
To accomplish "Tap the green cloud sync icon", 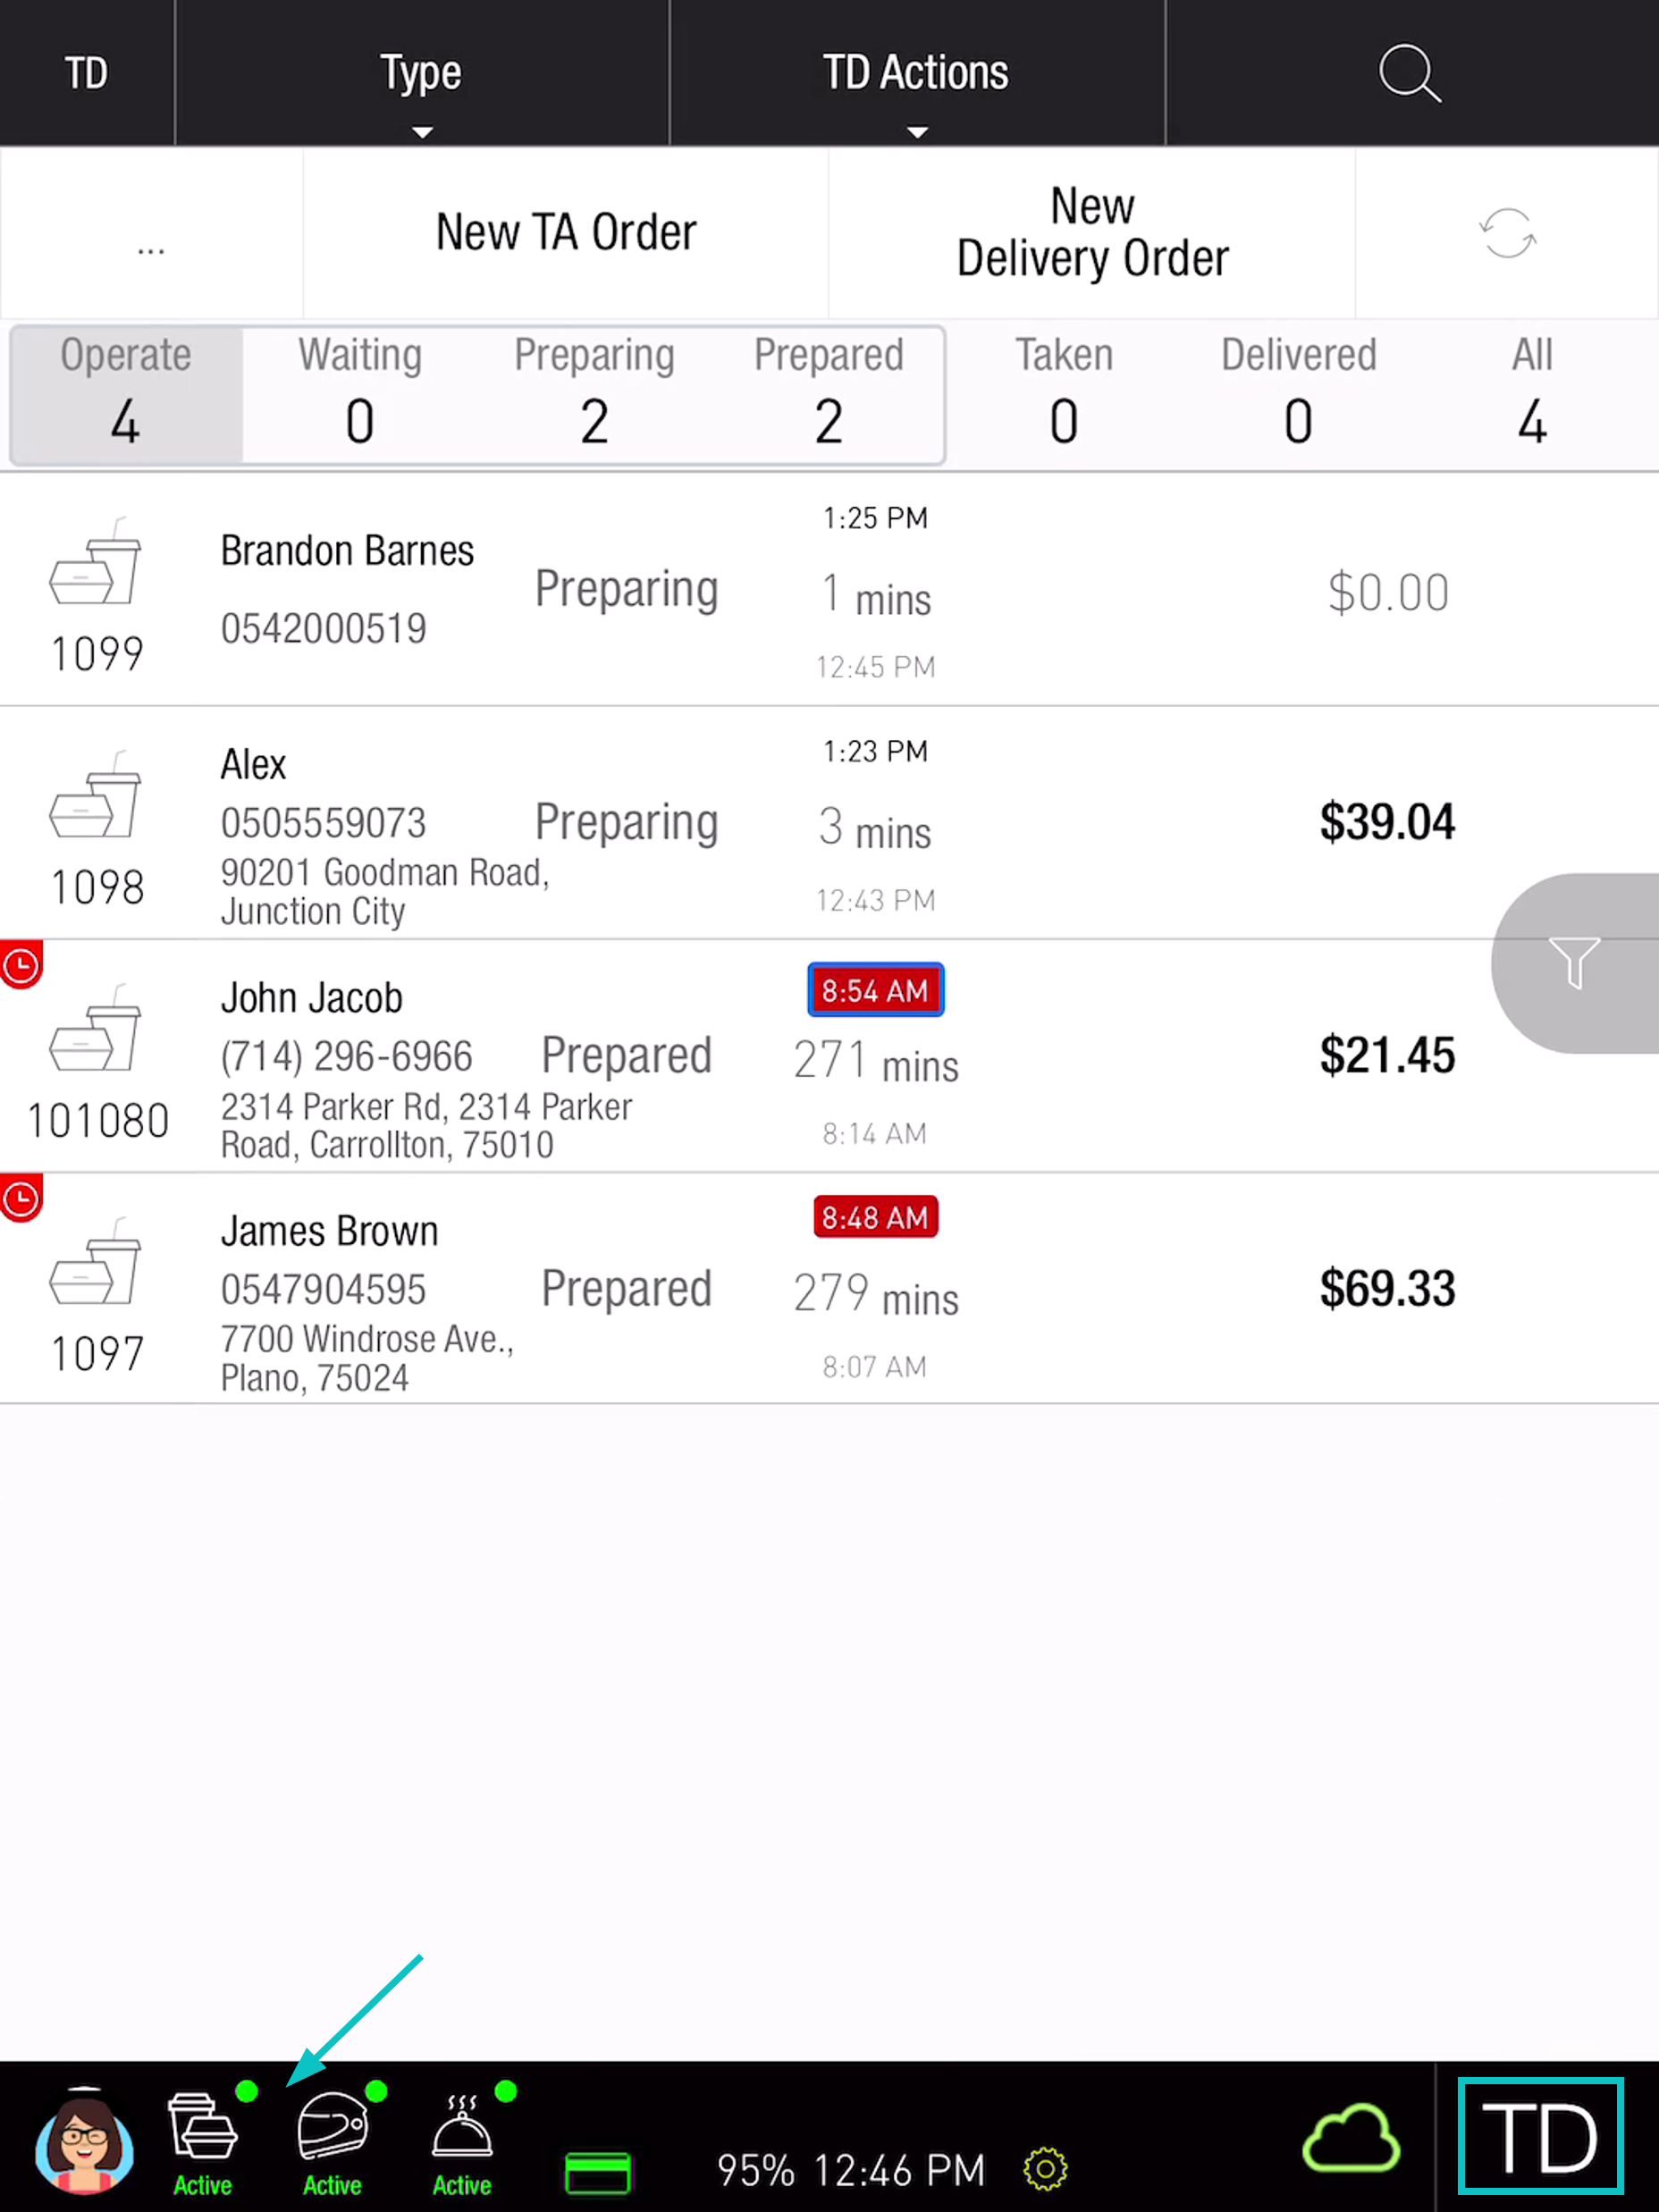I will point(1351,2140).
